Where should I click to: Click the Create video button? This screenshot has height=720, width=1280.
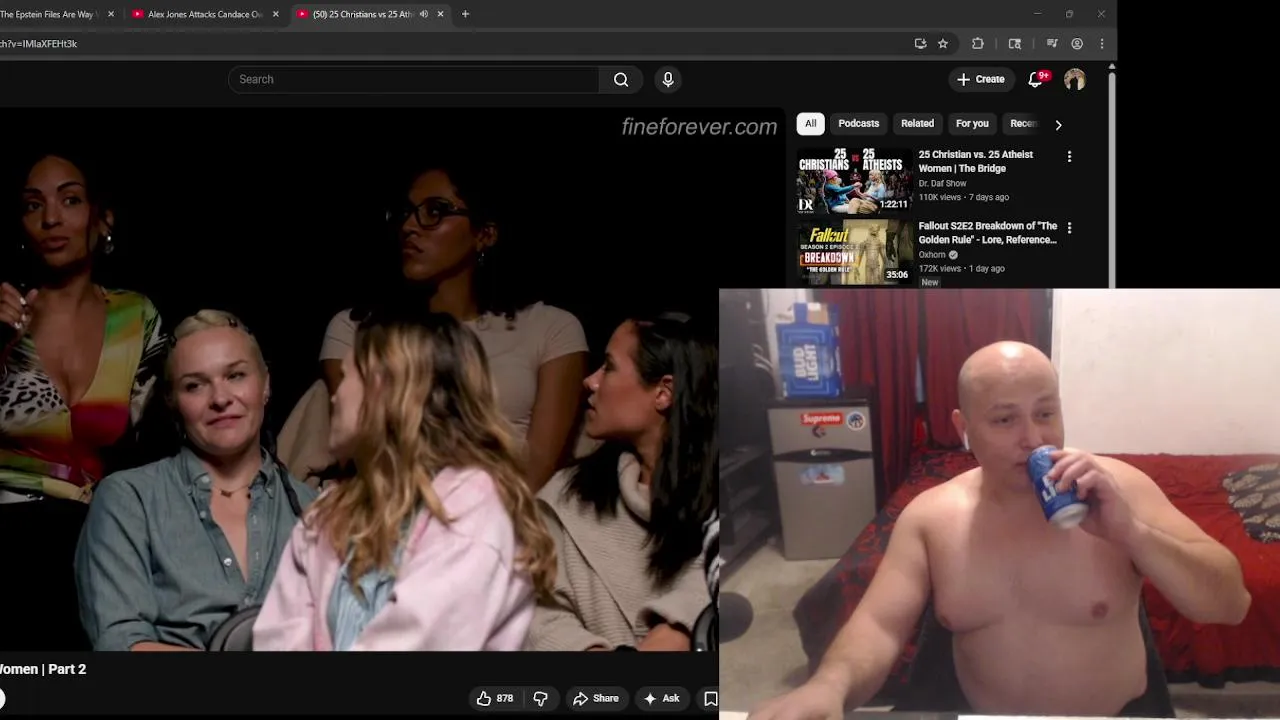(980, 80)
